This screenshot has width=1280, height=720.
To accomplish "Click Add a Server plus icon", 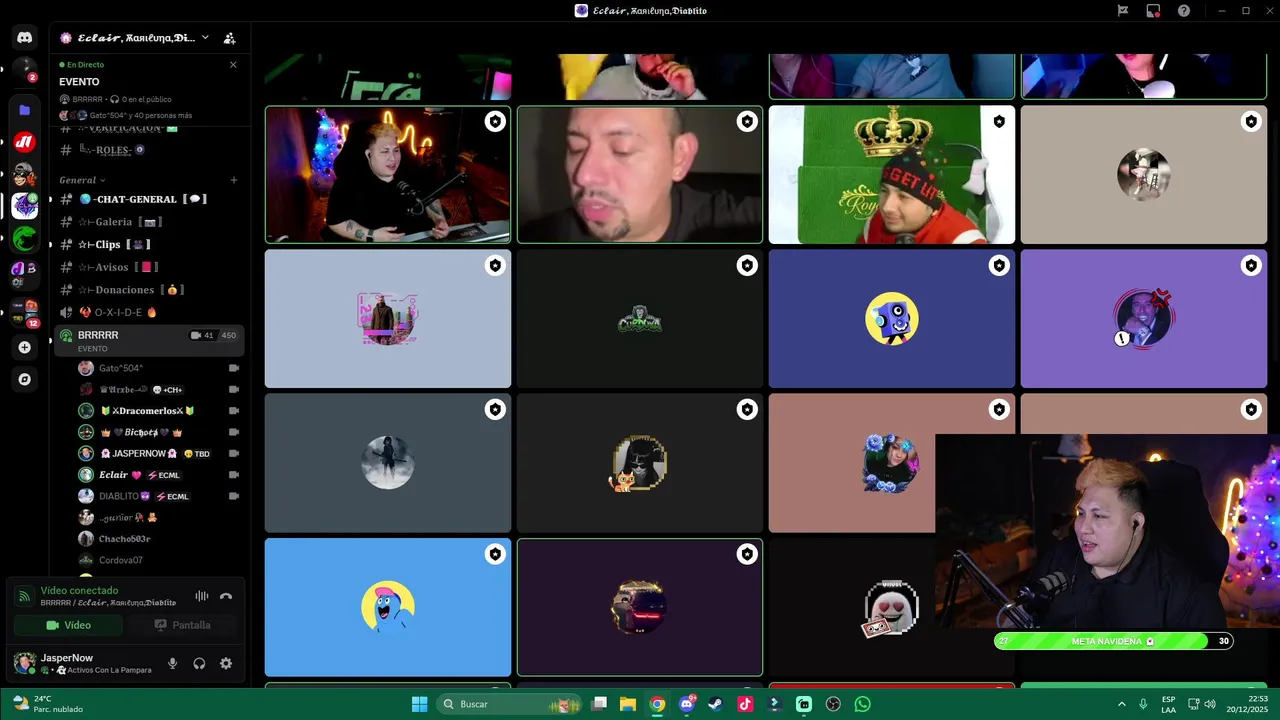I will [x=25, y=347].
